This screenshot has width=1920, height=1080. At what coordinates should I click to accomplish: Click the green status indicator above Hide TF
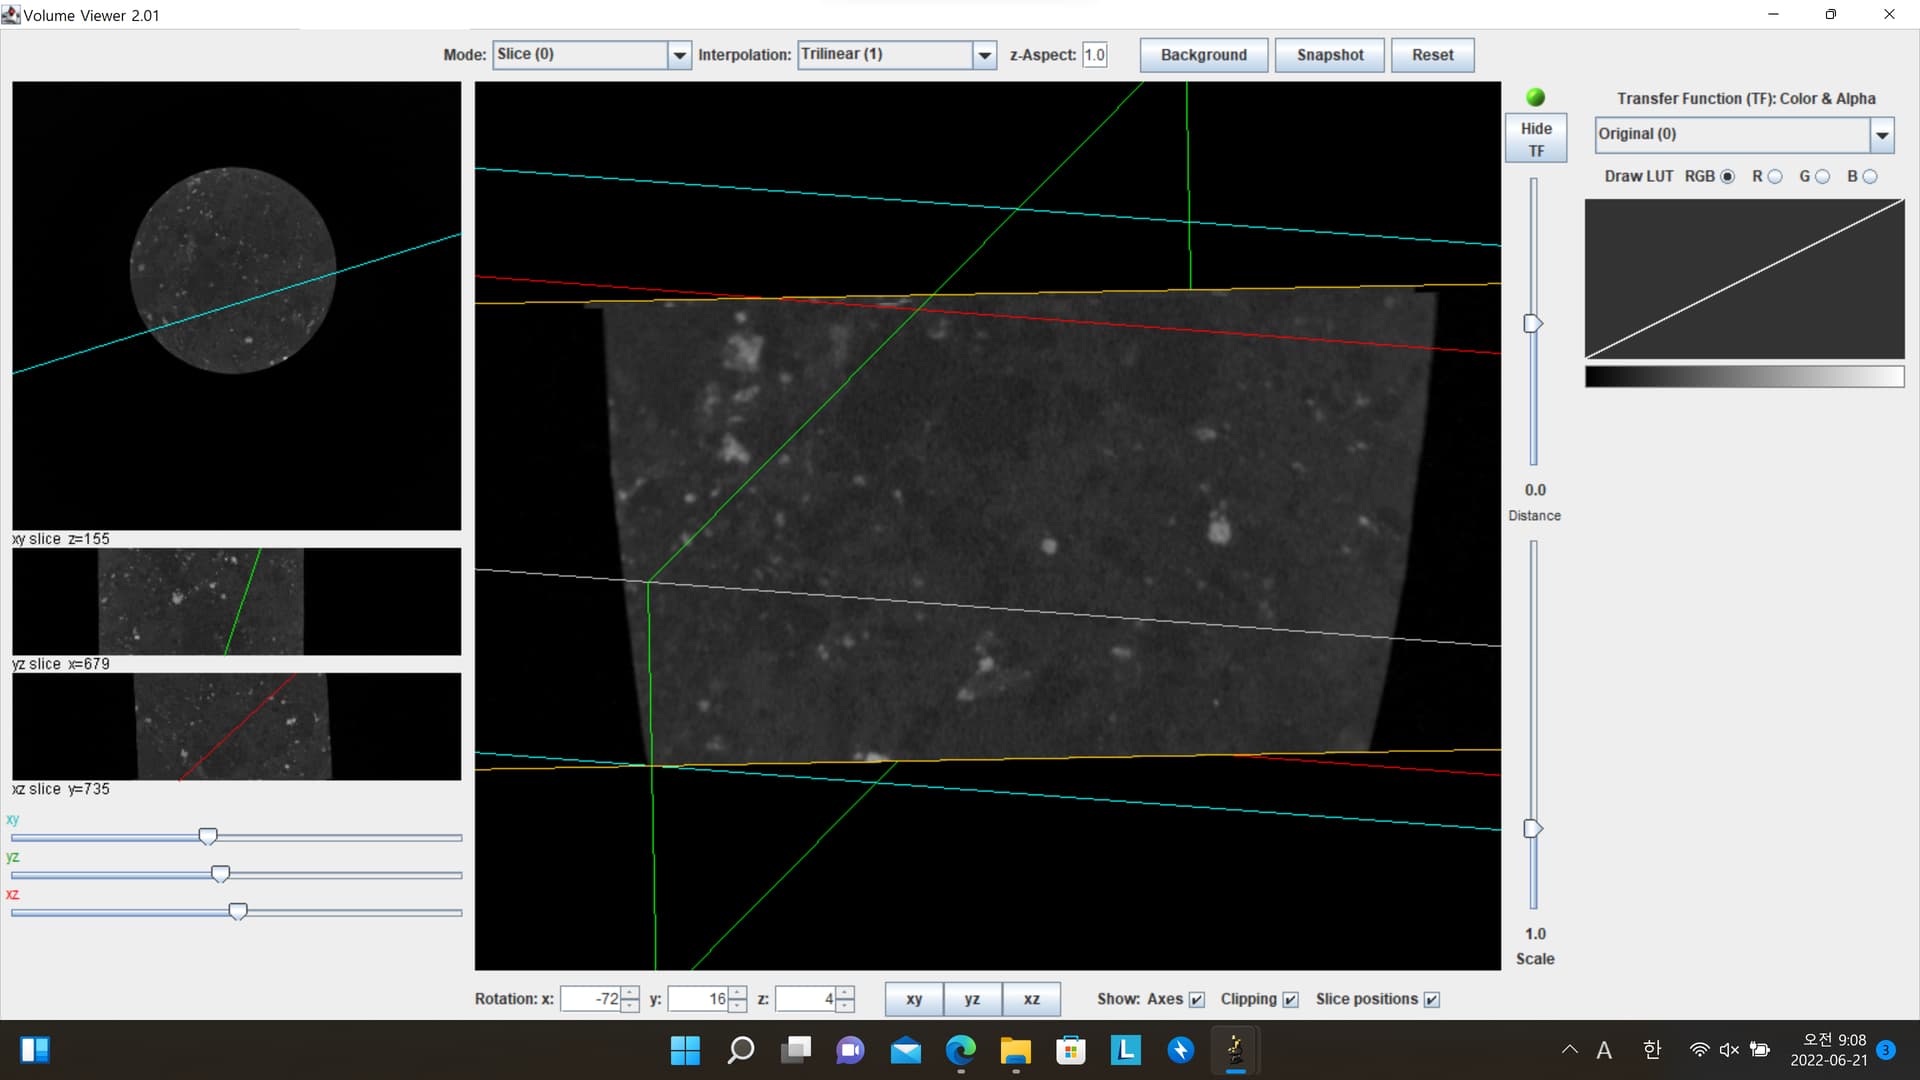point(1535,97)
